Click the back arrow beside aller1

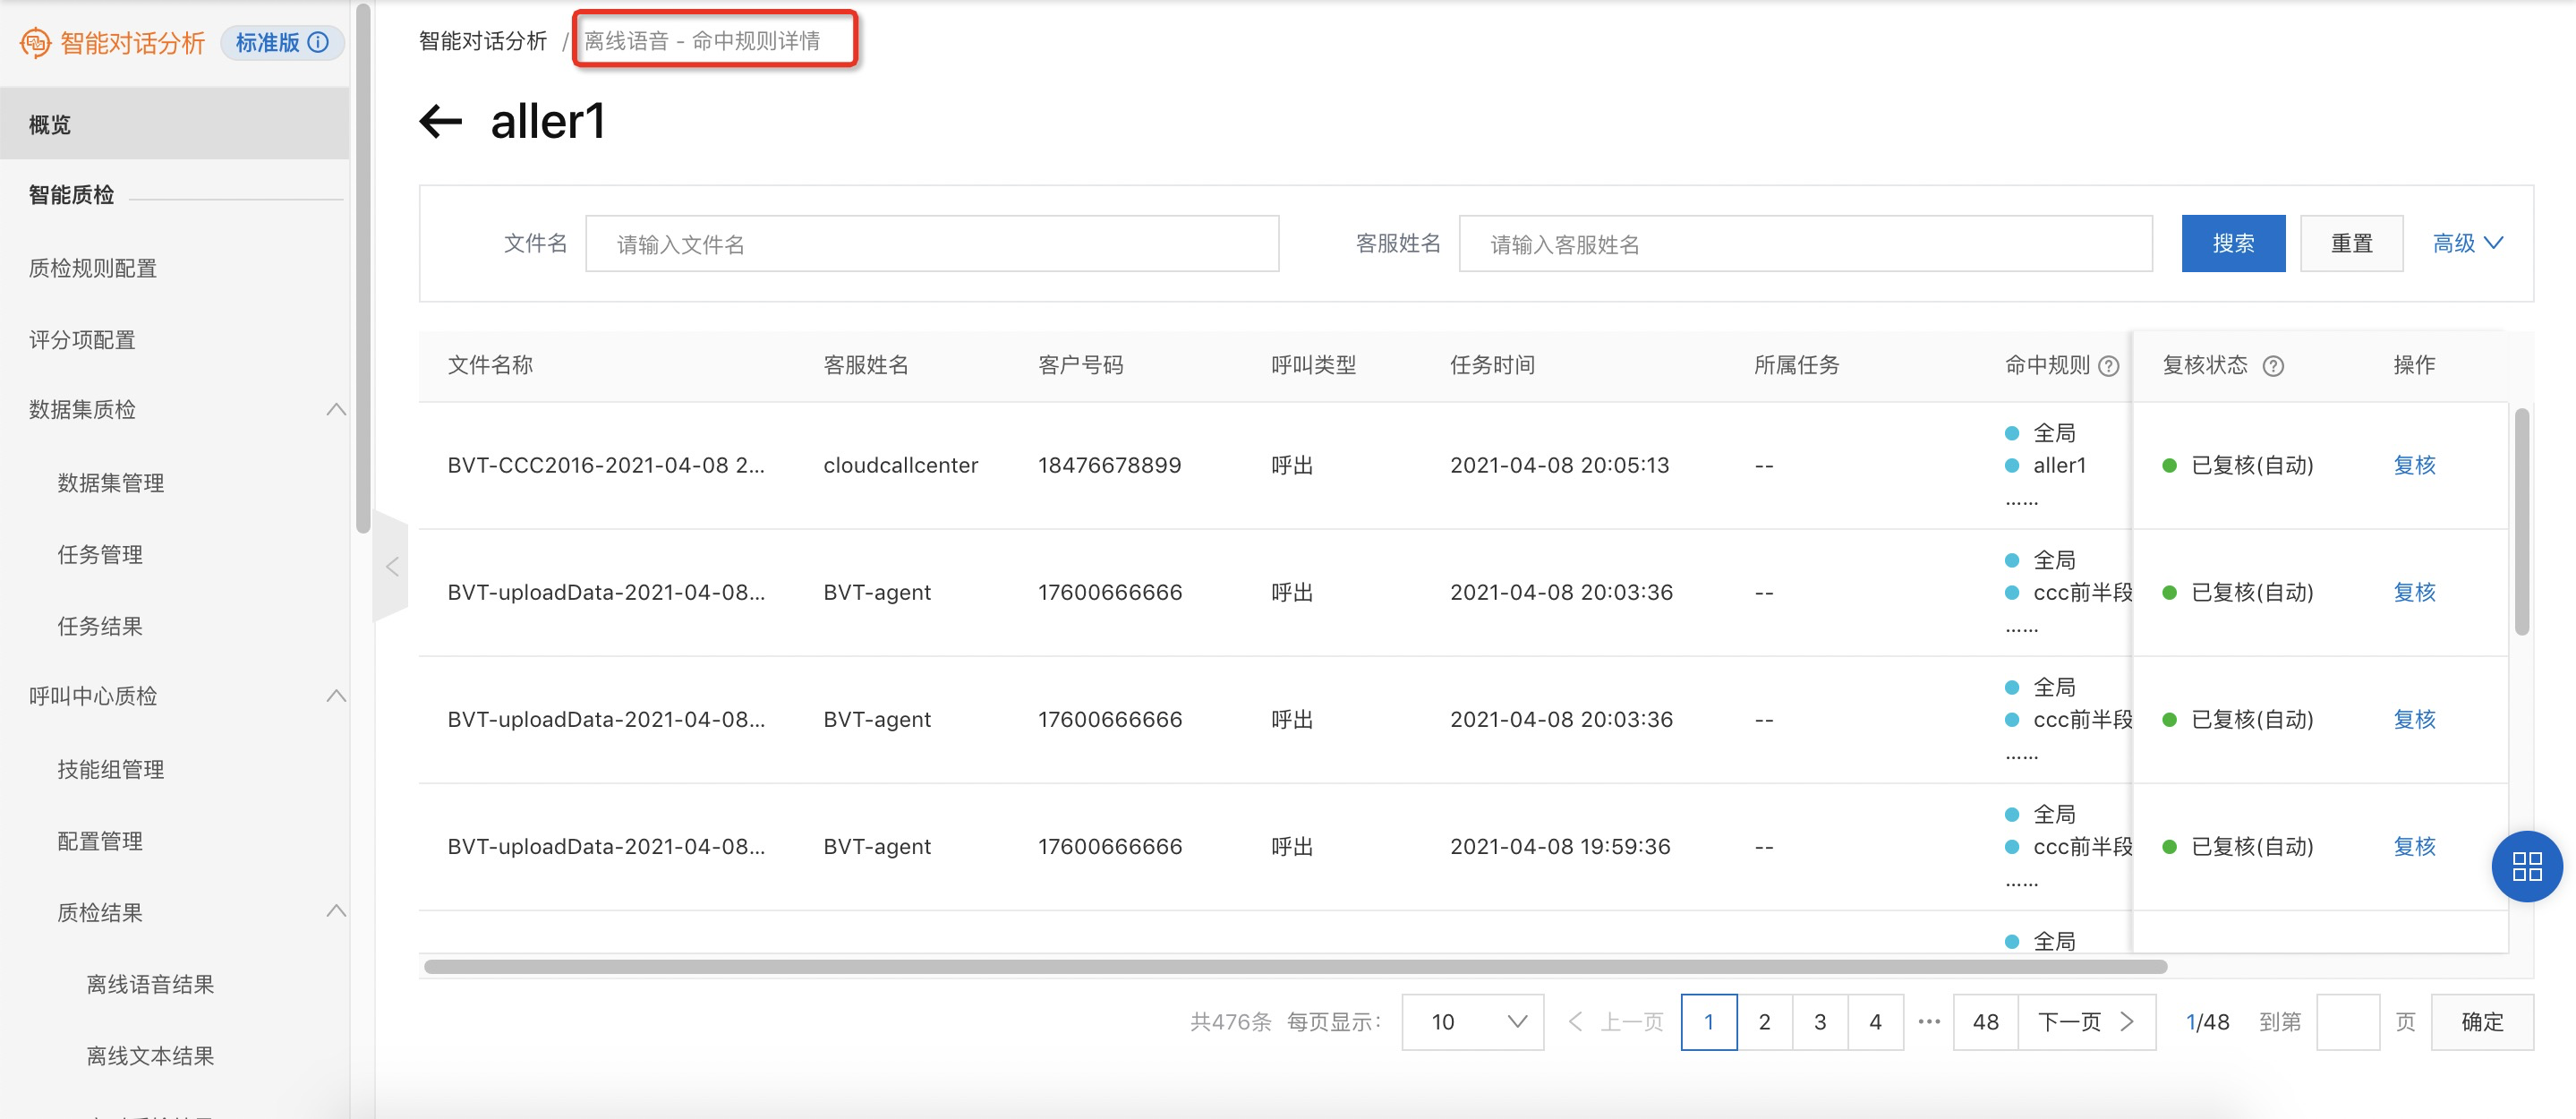[x=440, y=122]
